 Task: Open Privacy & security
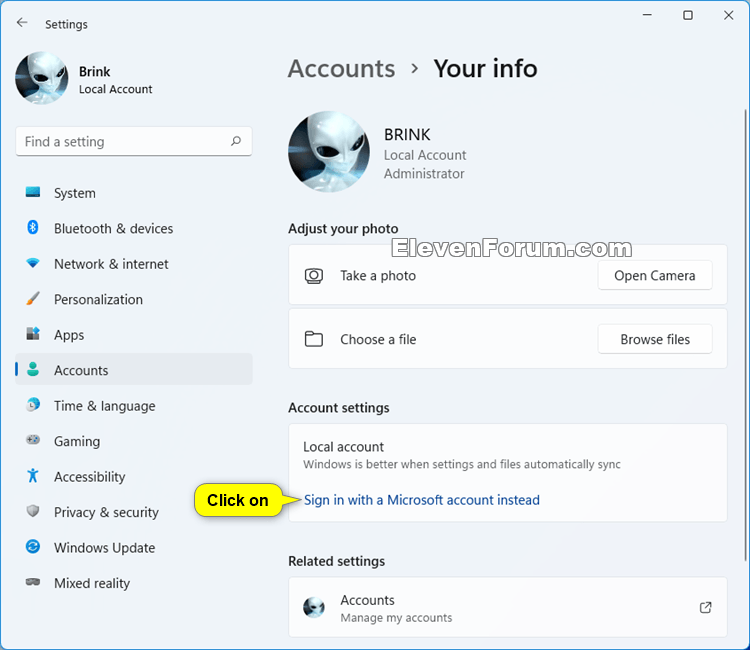tap(134, 512)
